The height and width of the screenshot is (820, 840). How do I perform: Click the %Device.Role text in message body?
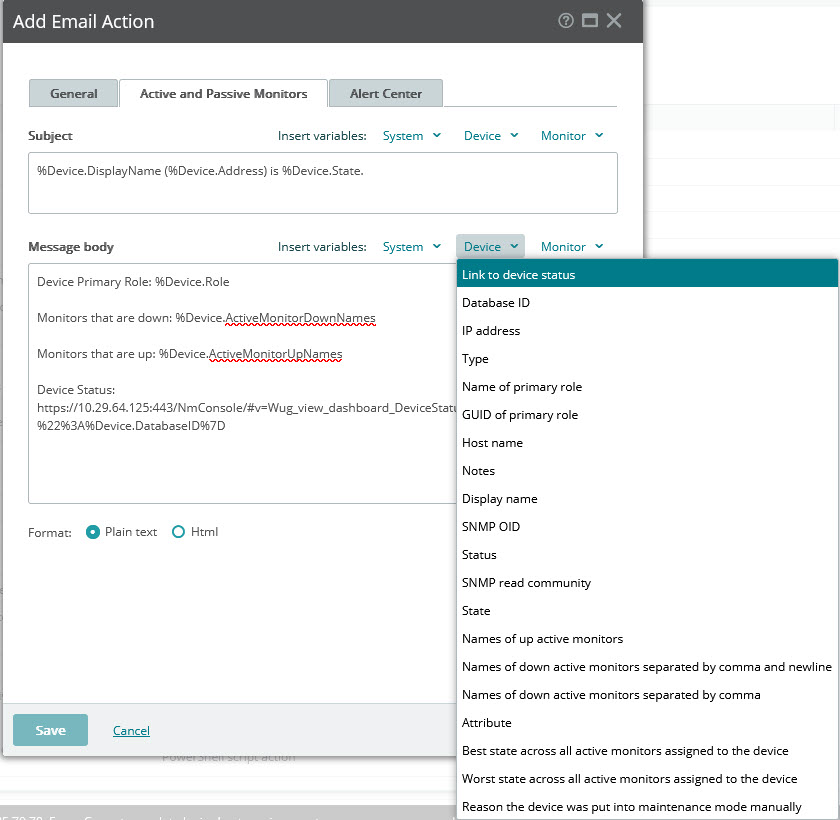click(192, 282)
